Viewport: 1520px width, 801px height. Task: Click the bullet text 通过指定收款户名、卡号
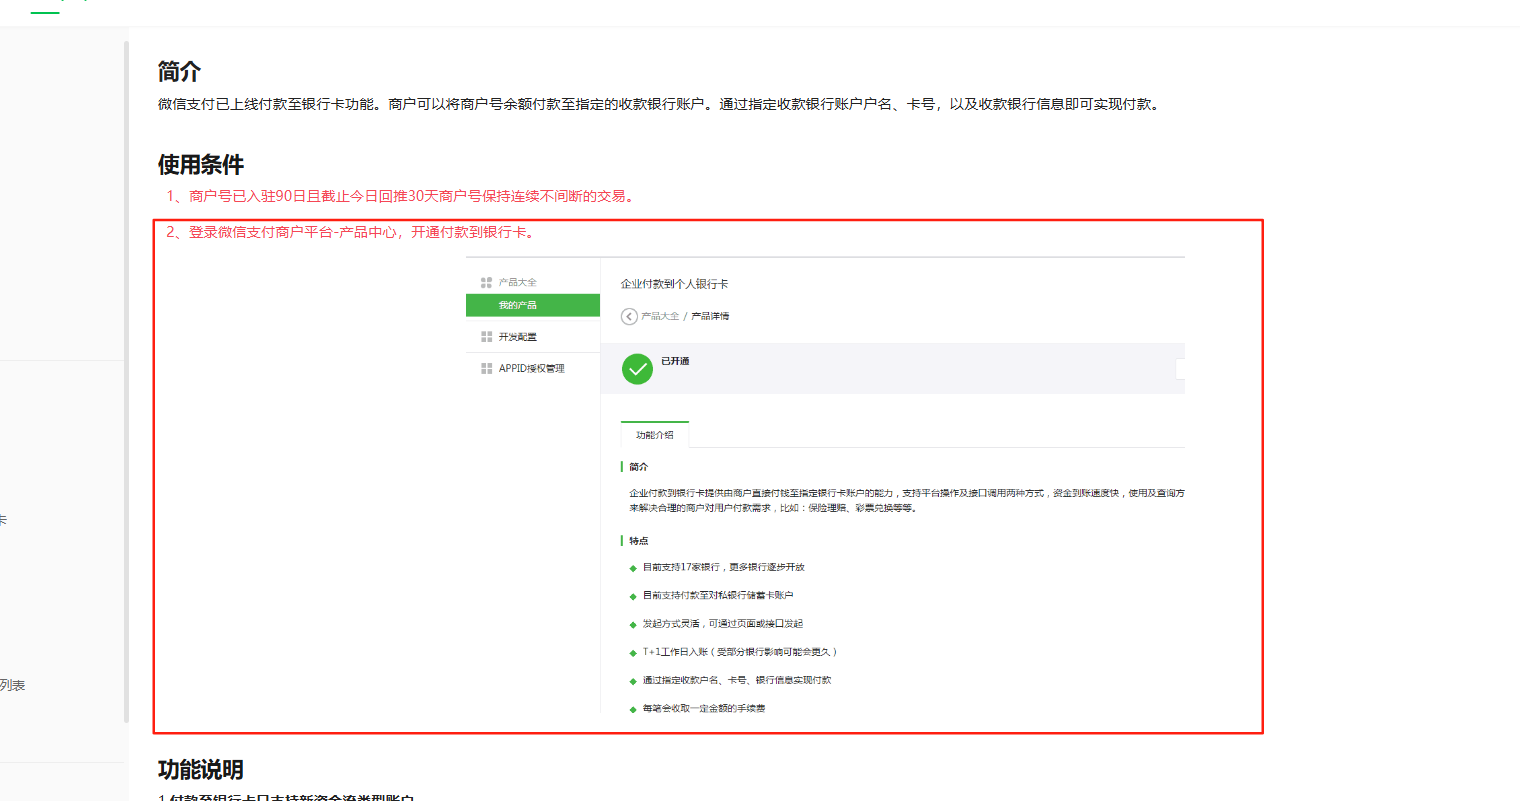(737, 680)
